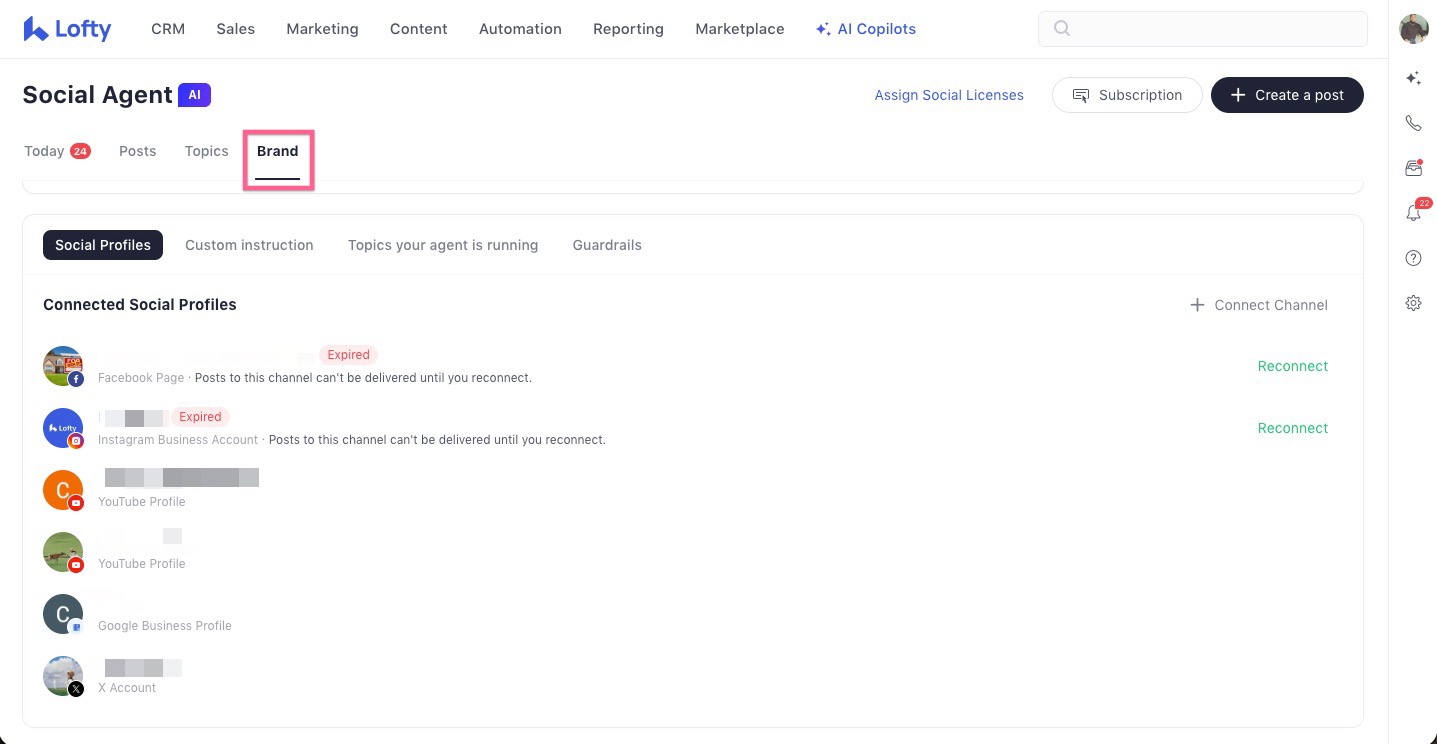Reconnect the Instagram Business Account
The height and width of the screenshot is (744, 1437).
[1293, 428]
